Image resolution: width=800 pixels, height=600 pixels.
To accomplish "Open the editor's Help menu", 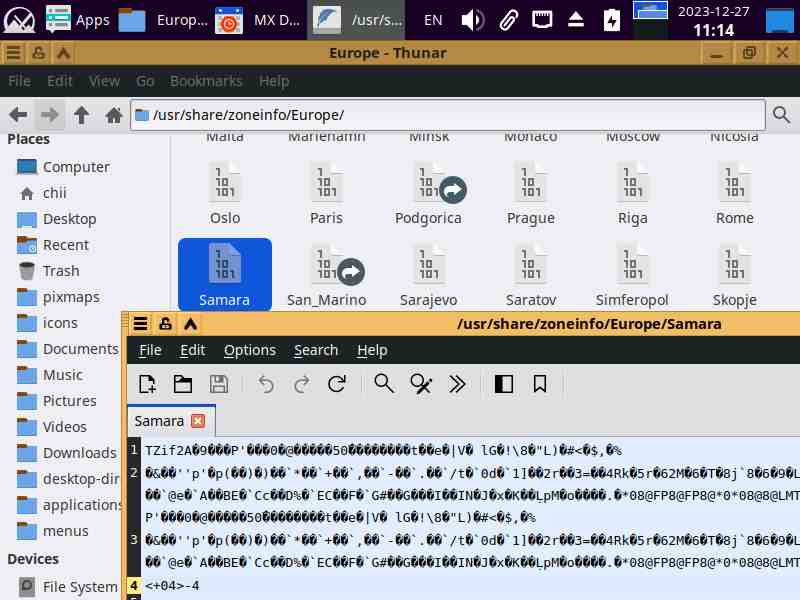I will (x=372, y=351).
